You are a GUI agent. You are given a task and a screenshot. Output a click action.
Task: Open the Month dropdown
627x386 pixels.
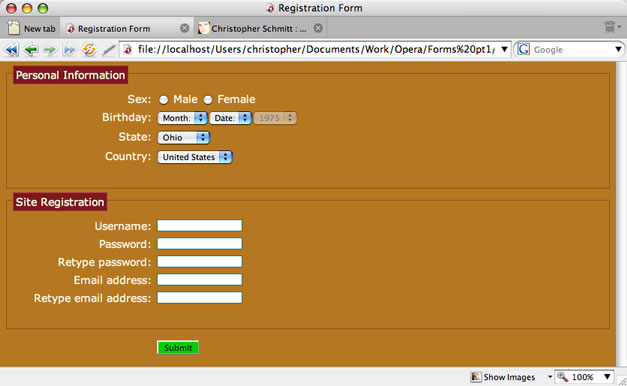pyautogui.click(x=182, y=118)
